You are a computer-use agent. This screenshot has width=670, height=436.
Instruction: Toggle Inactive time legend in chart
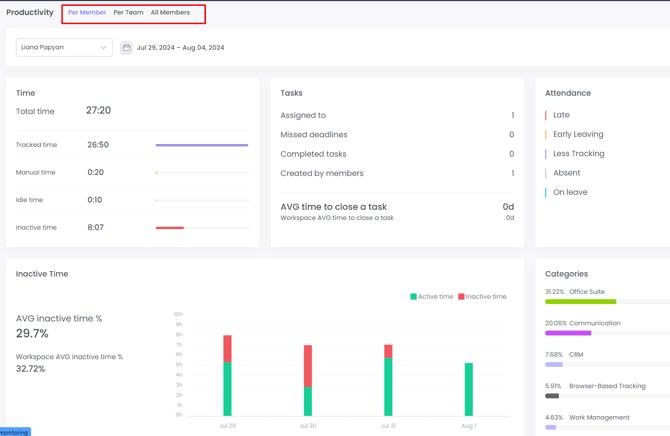[483, 297]
